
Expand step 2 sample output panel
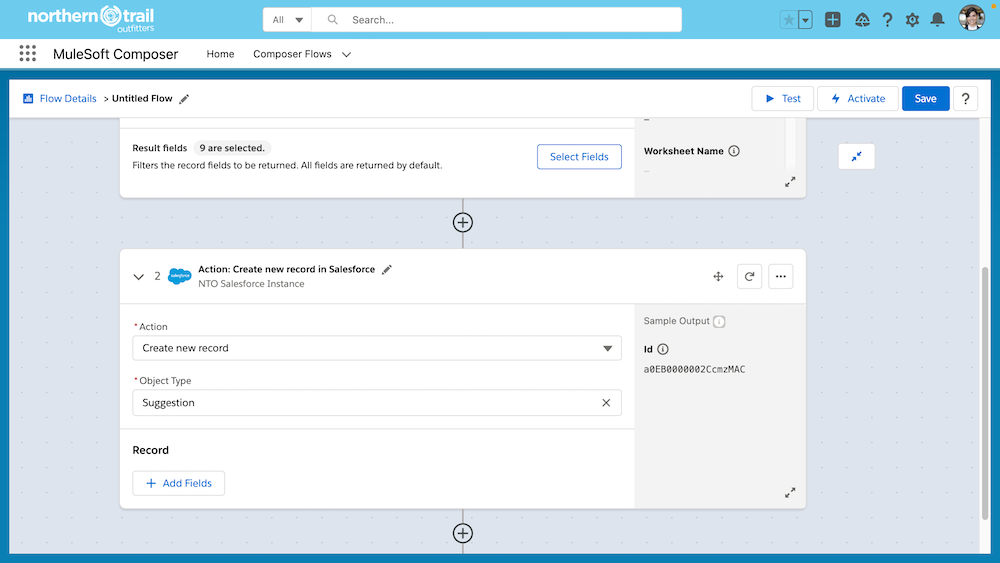(x=790, y=493)
